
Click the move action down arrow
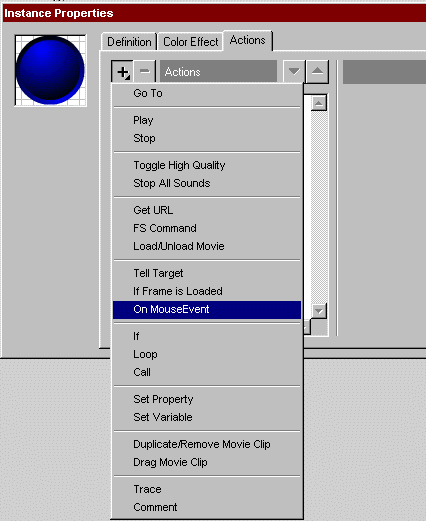pyautogui.click(x=294, y=71)
